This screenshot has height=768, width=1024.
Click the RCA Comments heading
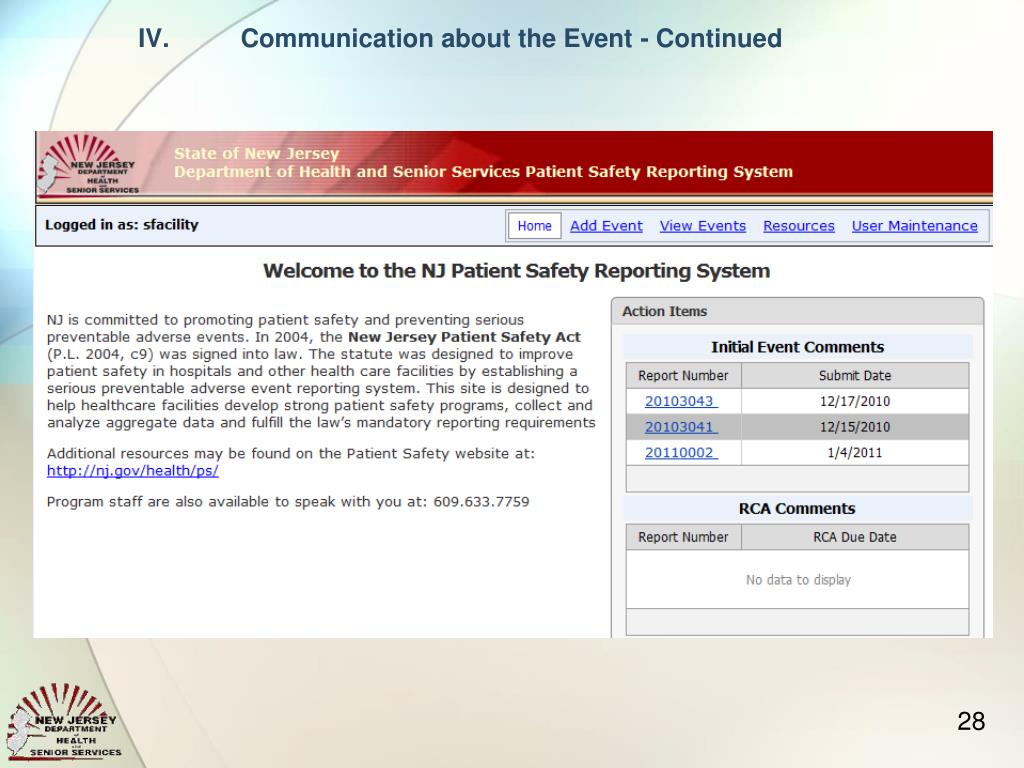[797, 509]
